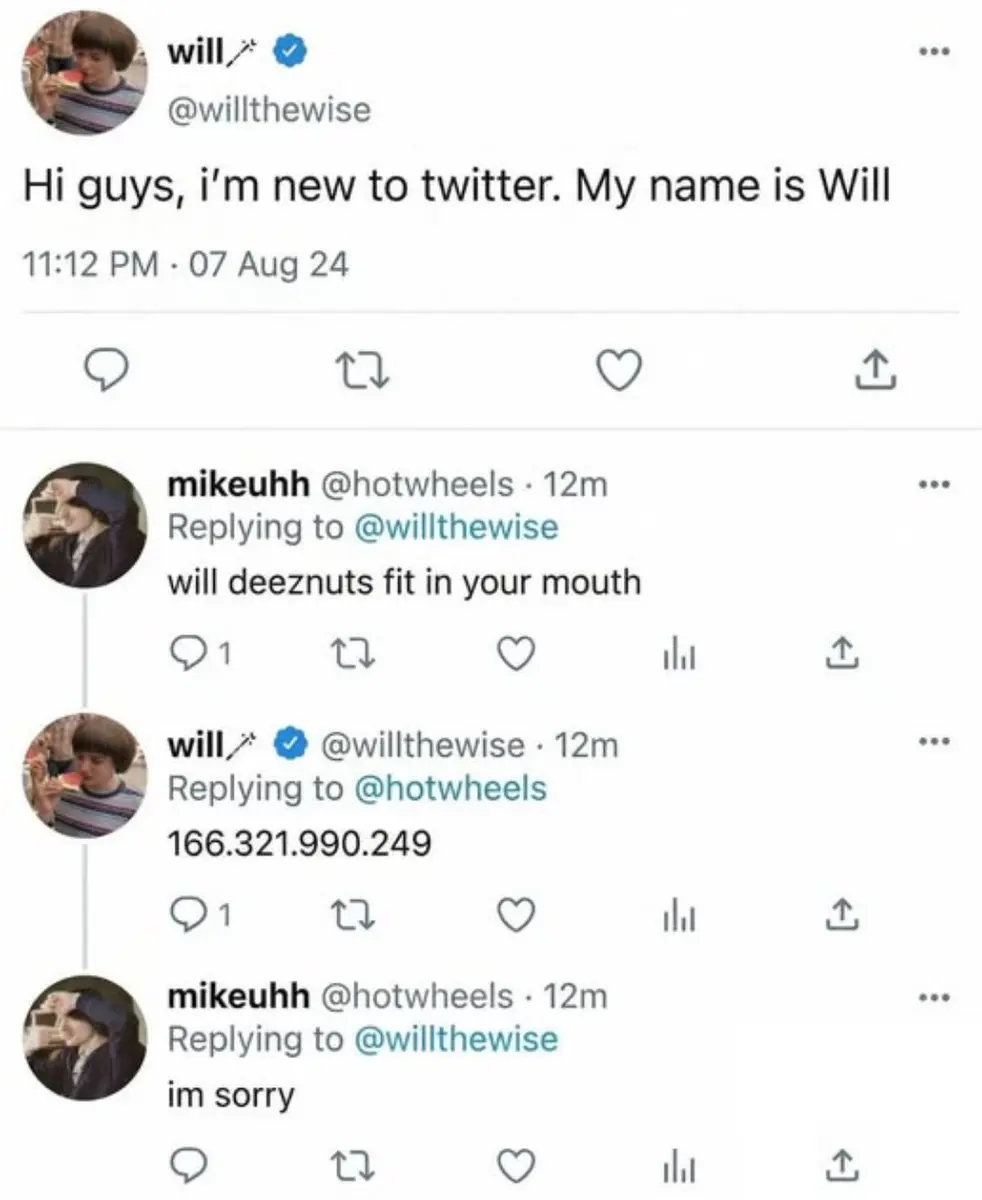
Task: Reply to the 'im sorry' tweet
Action: 185,1165
